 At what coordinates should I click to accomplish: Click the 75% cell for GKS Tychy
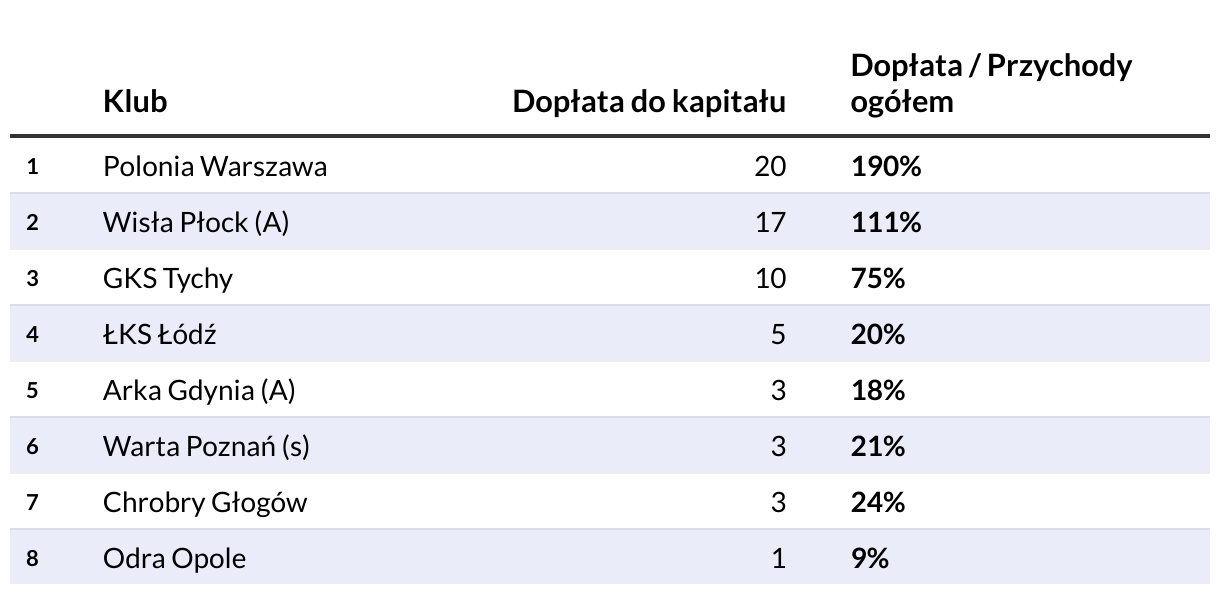(x=878, y=278)
